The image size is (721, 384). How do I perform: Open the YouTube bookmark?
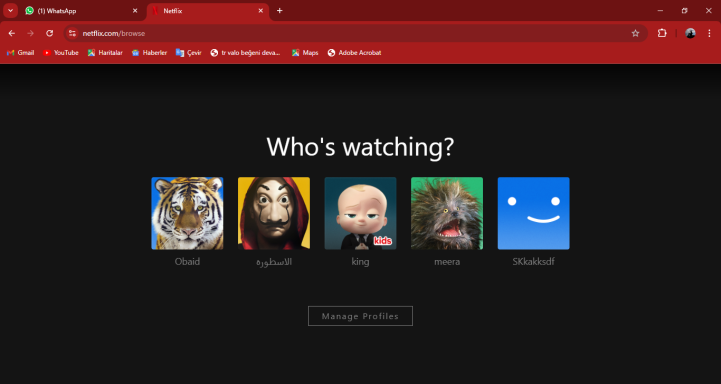[61, 53]
